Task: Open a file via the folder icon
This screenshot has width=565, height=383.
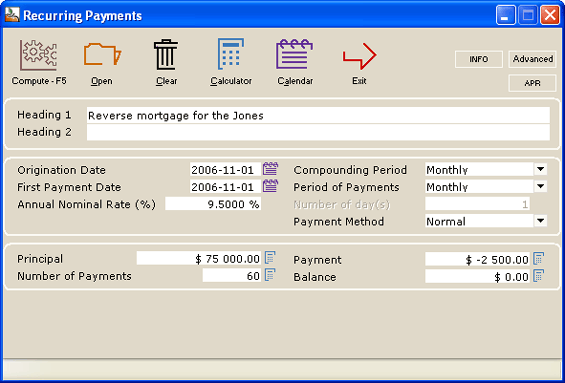Action: click(102, 55)
